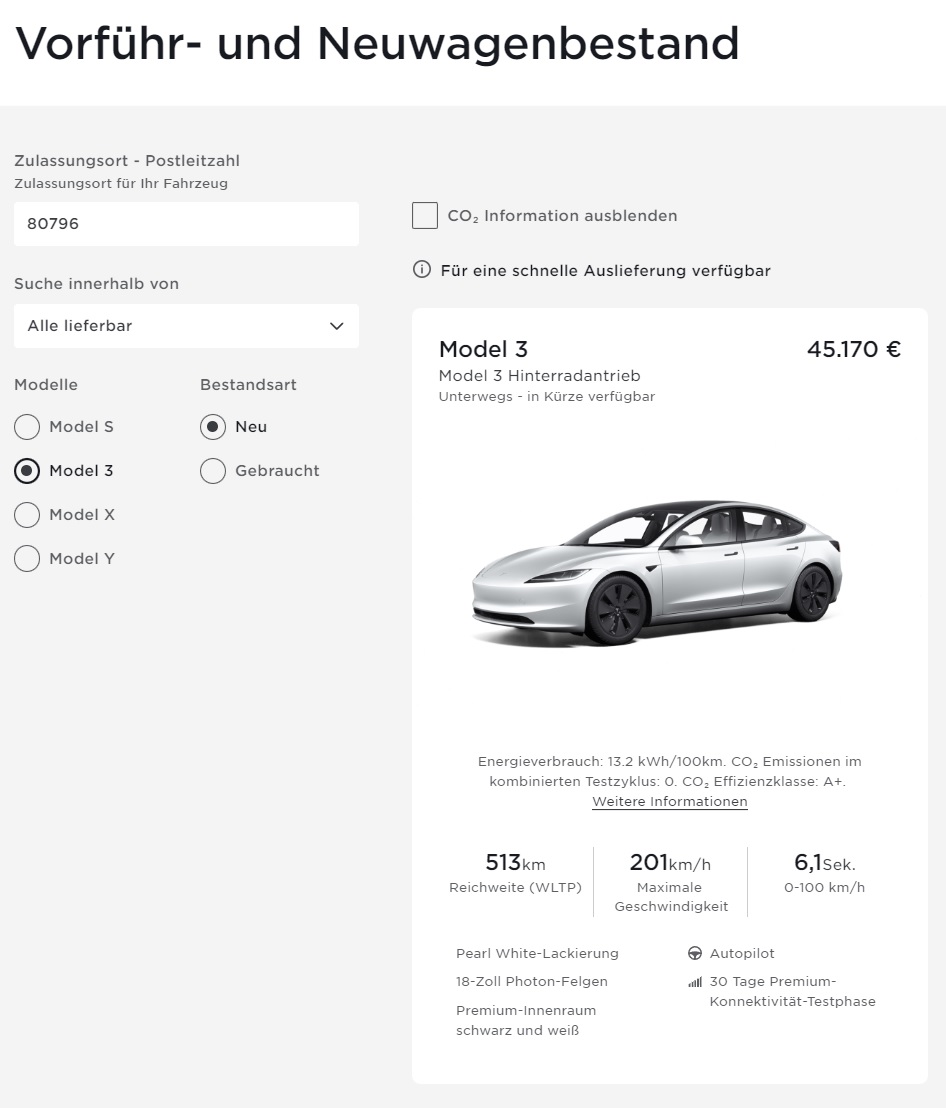946x1108 pixels.
Task: Click the Unterwegs in Kürze verfügbar status
Action: coord(546,396)
